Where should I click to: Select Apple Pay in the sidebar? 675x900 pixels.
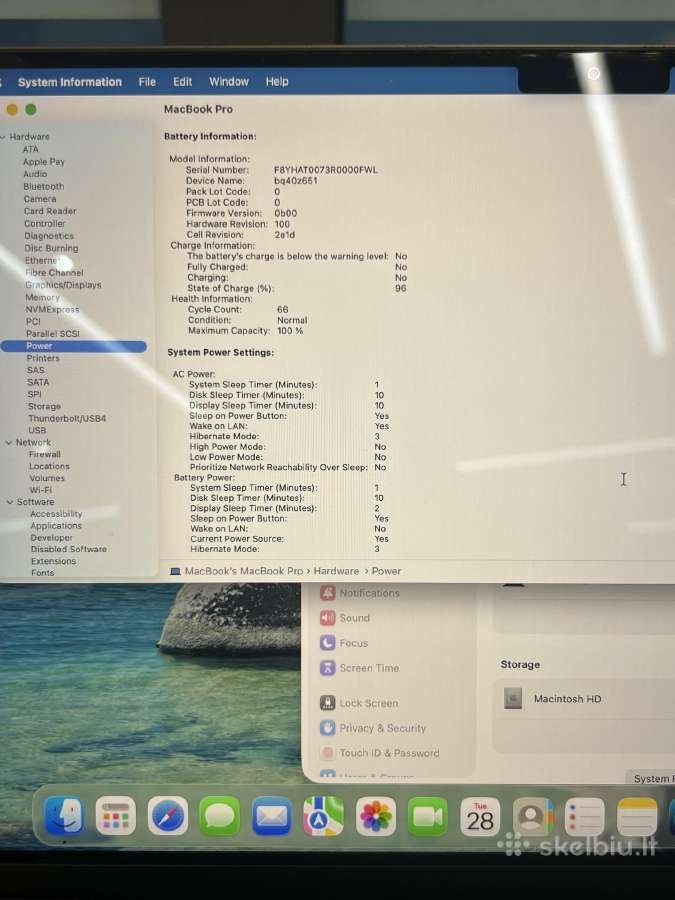coord(44,162)
